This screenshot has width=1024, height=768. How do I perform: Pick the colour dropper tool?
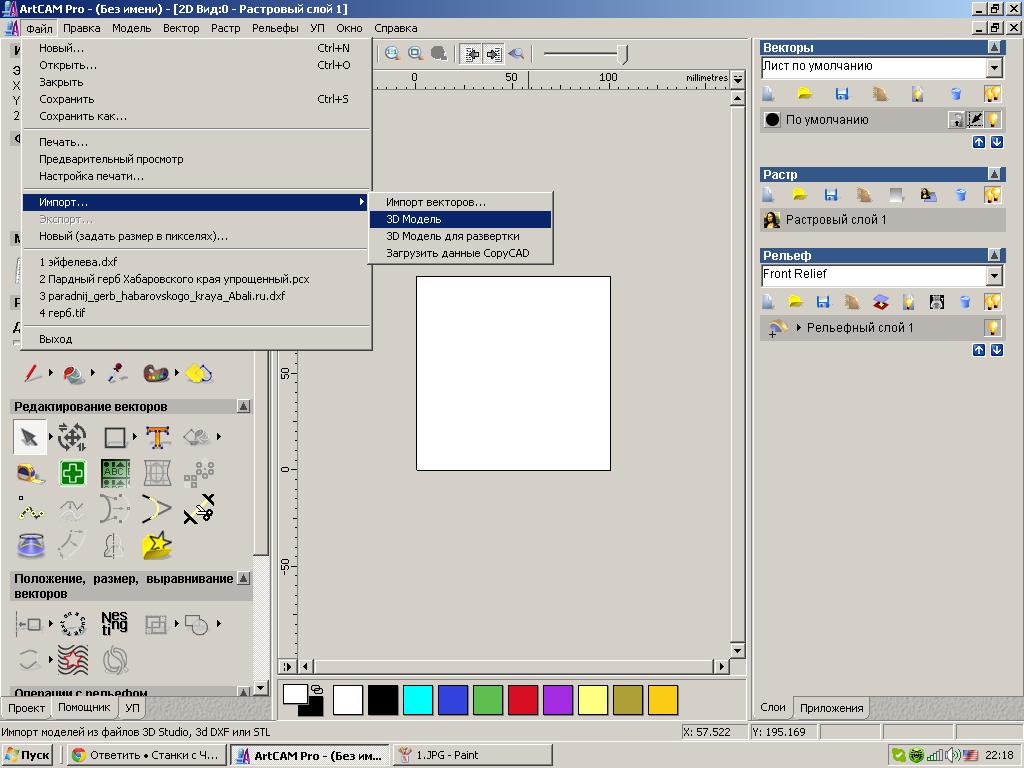[116, 373]
